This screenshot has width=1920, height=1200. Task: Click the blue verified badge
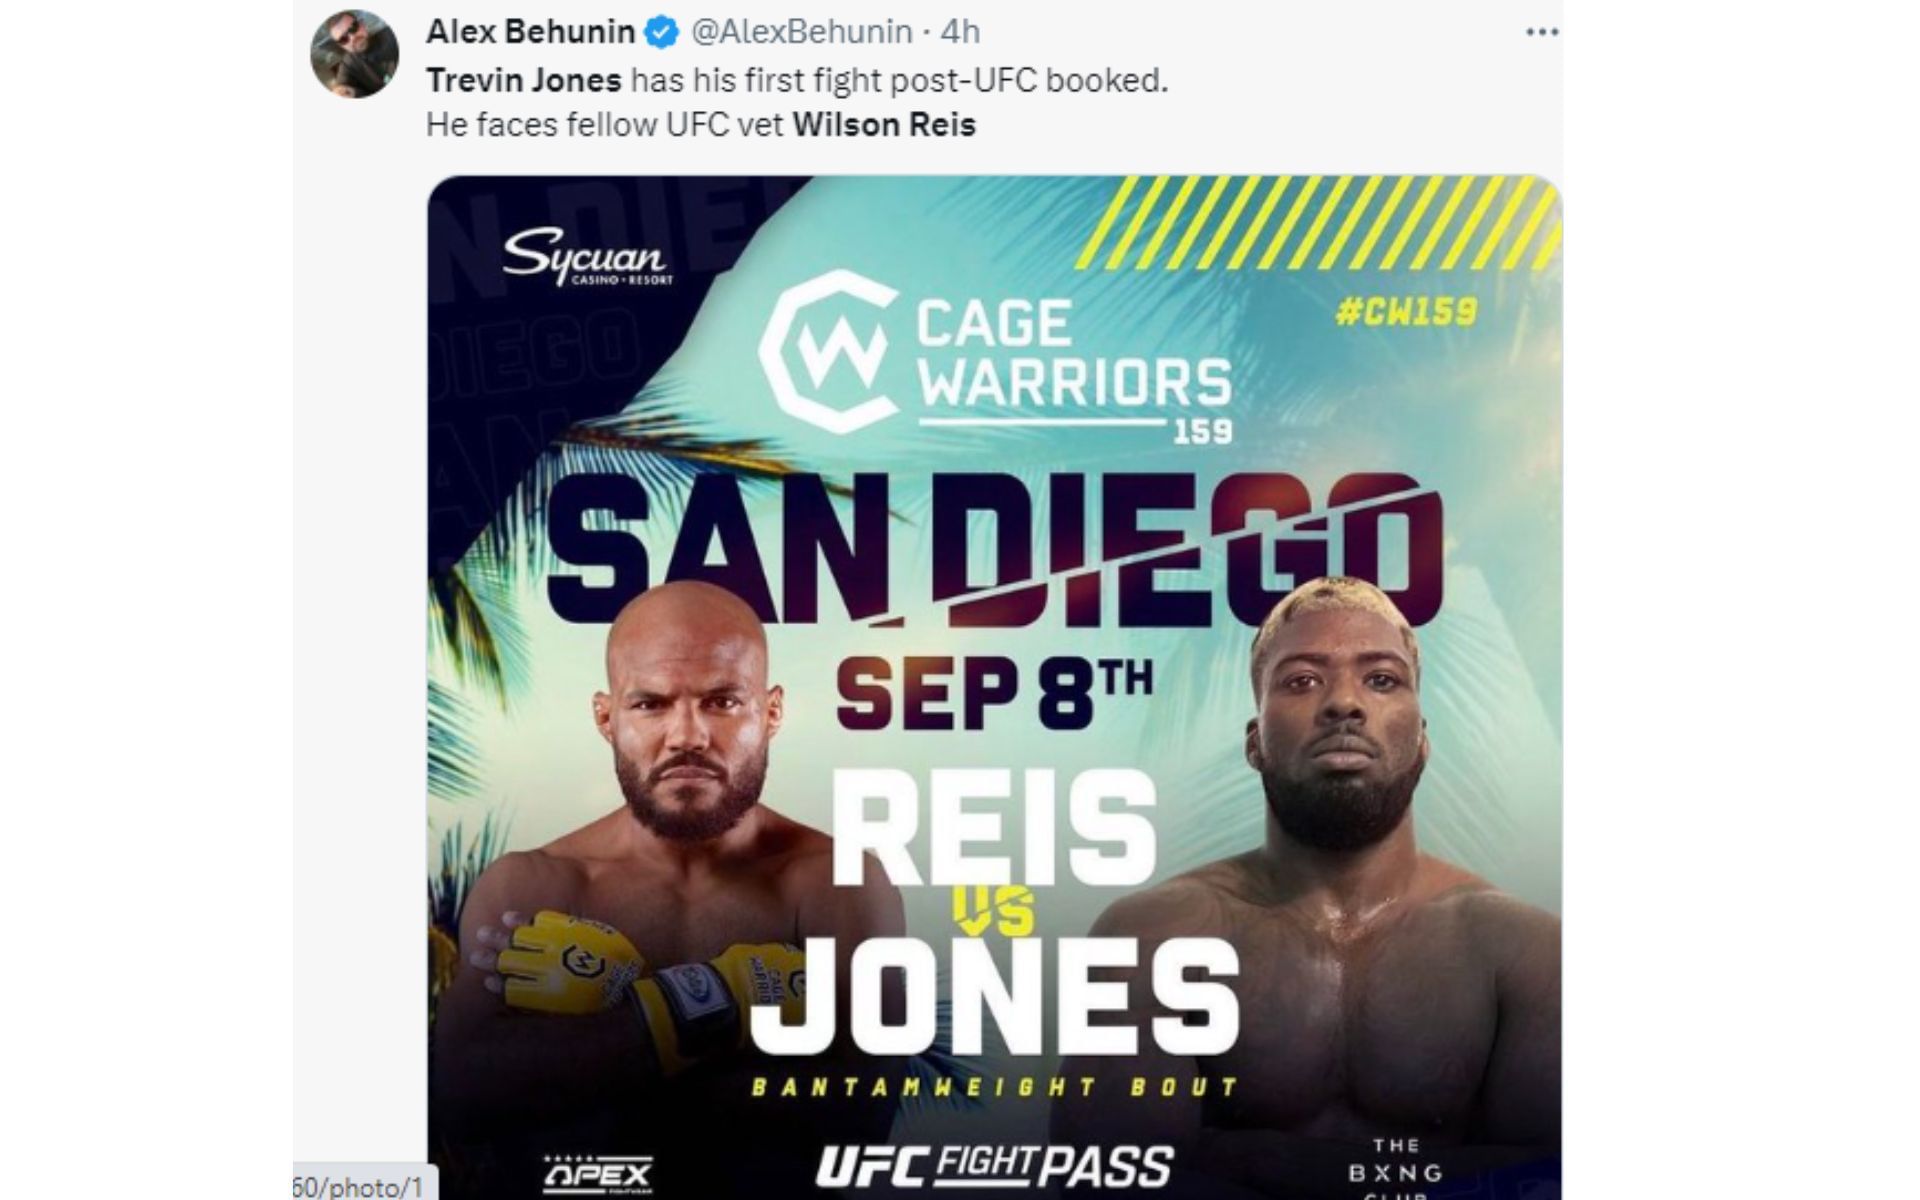660,32
